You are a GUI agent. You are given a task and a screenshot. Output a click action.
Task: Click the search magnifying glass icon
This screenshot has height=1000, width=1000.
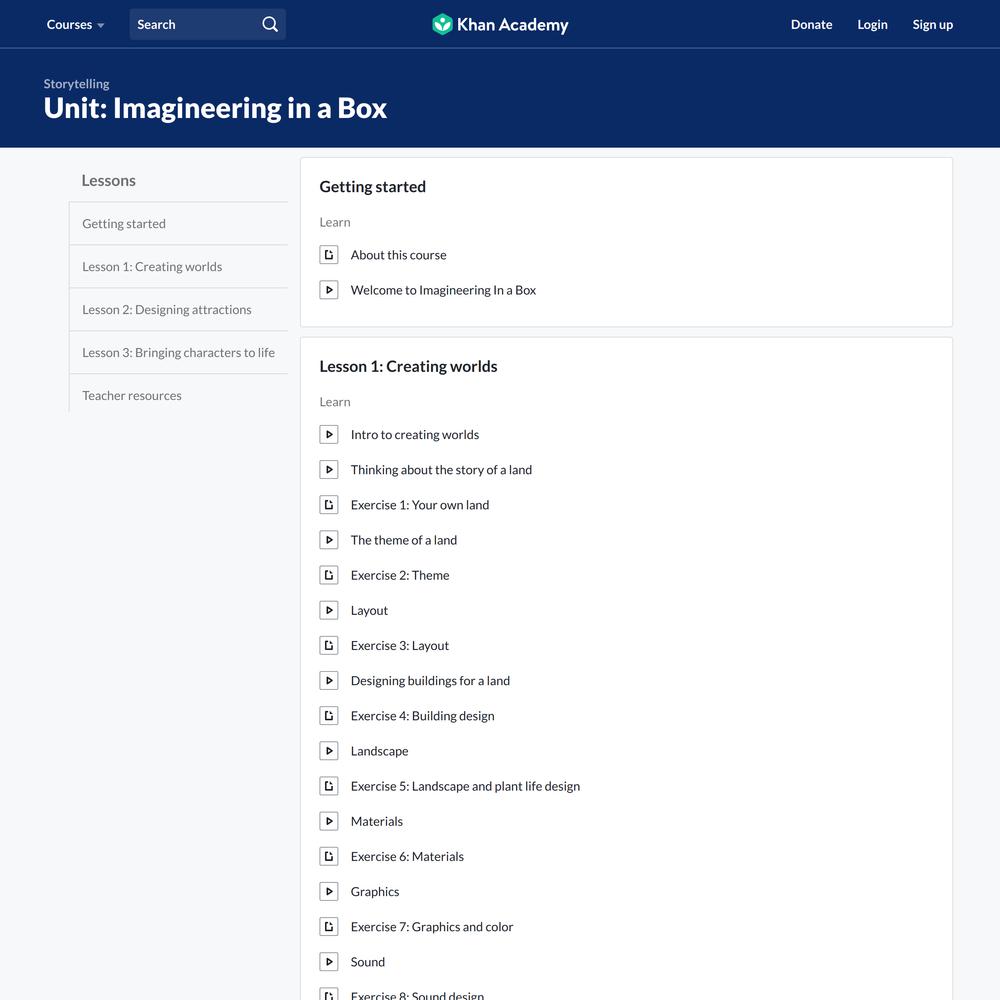pos(270,24)
